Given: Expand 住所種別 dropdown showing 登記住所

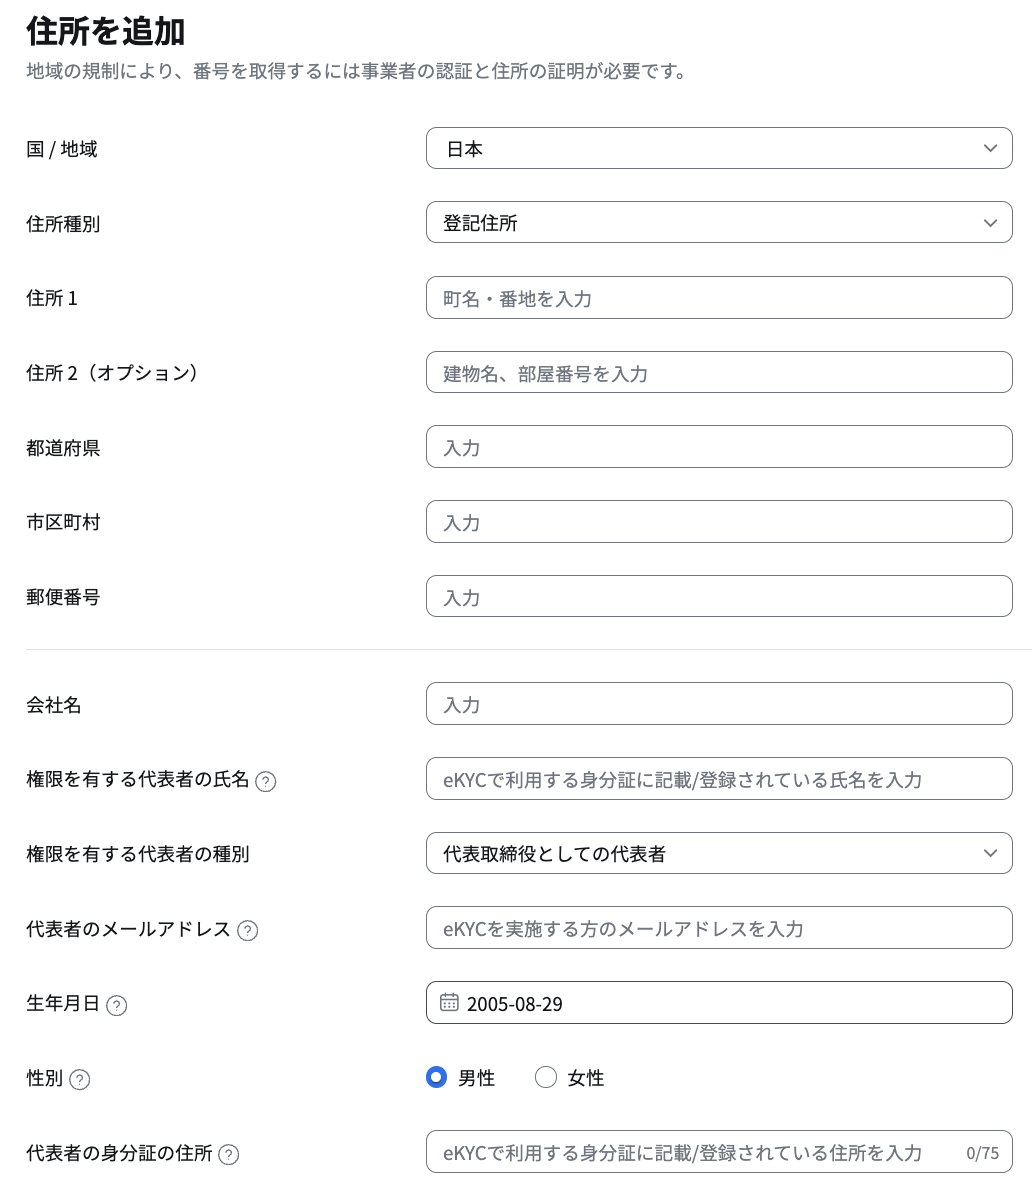Looking at the screenshot, I should click(x=719, y=222).
